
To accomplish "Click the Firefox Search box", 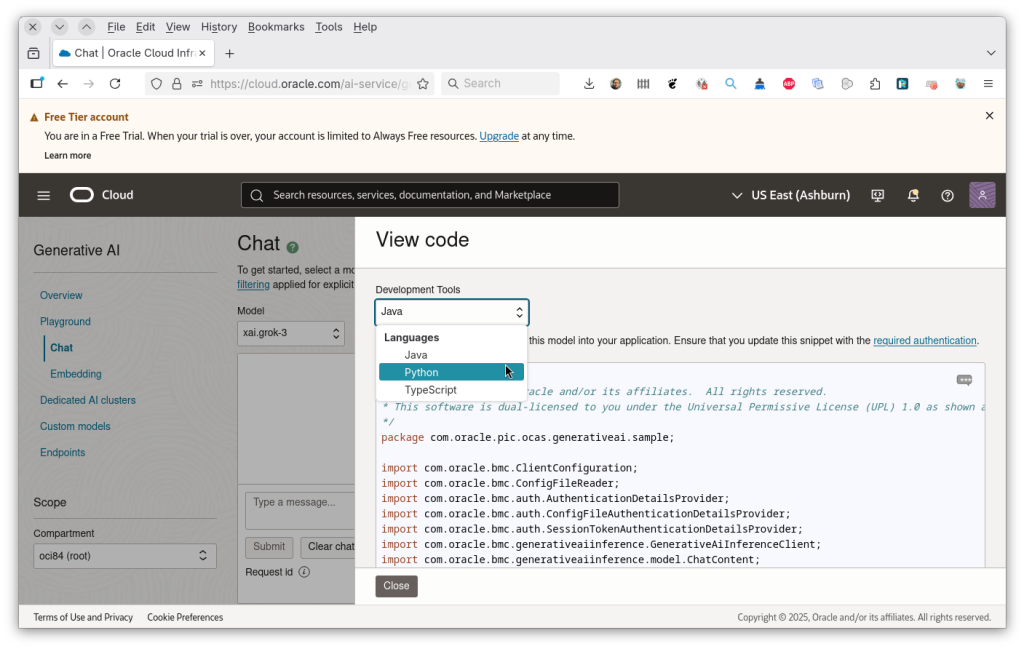I will pos(500,84).
